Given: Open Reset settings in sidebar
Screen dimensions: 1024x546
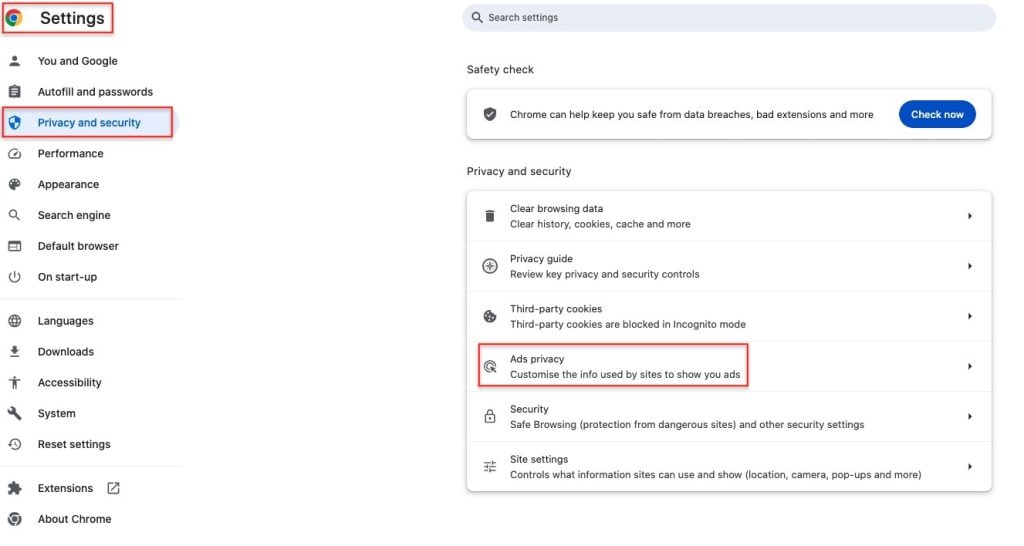Looking at the screenshot, I should coord(74,444).
